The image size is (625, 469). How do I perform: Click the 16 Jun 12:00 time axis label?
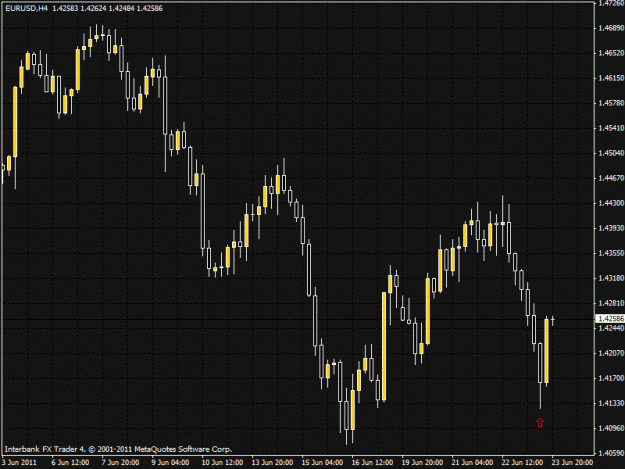click(x=372, y=463)
